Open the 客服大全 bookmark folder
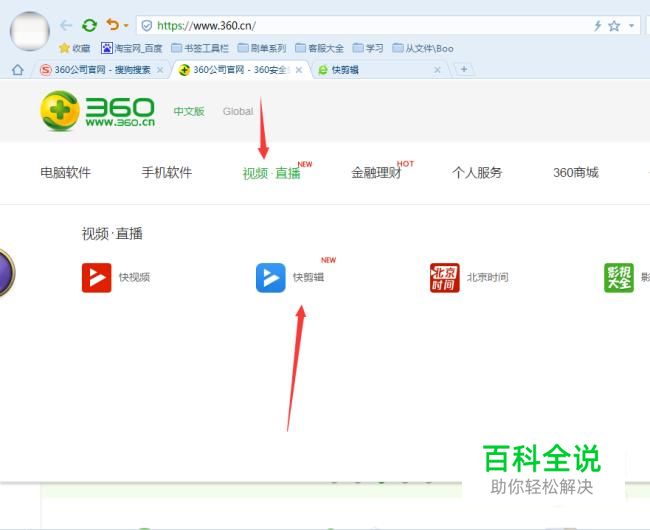650x530 pixels. pyautogui.click(x=319, y=48)
